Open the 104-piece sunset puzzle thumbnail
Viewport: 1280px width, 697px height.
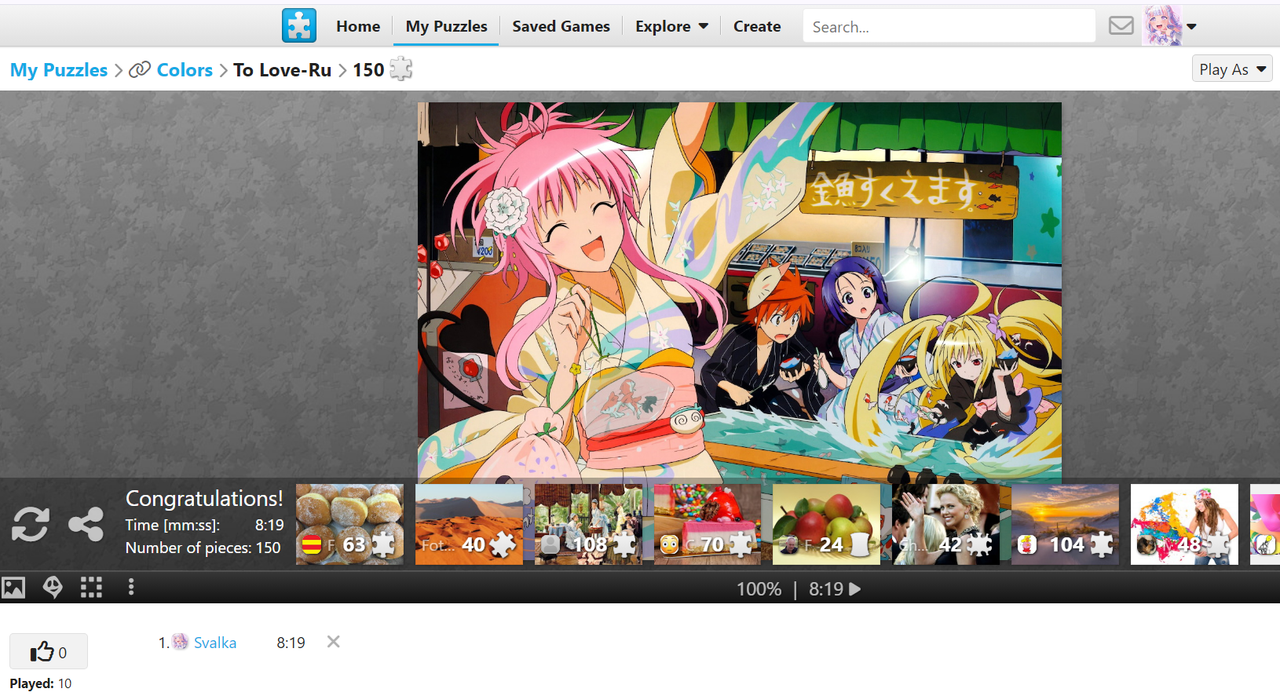(x=1066, y=524)
